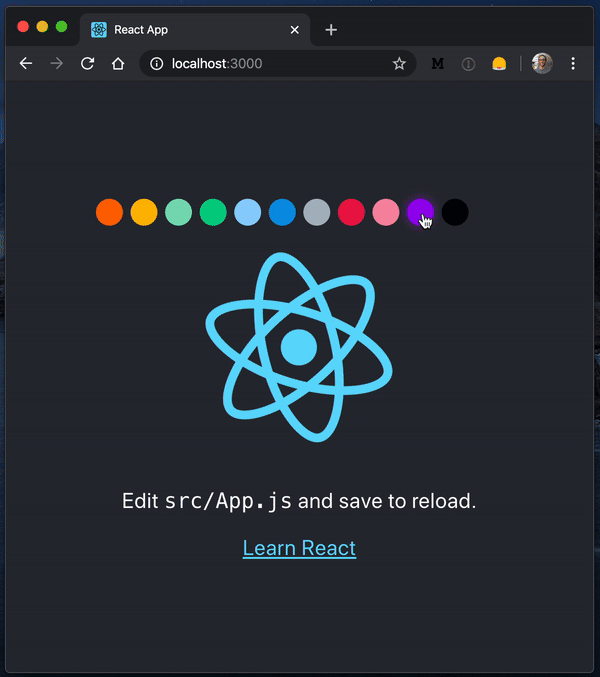Pick the light blue color swatch
Image resolution: width=600 pixels, height=677 pixels.
tap(247, 212)
